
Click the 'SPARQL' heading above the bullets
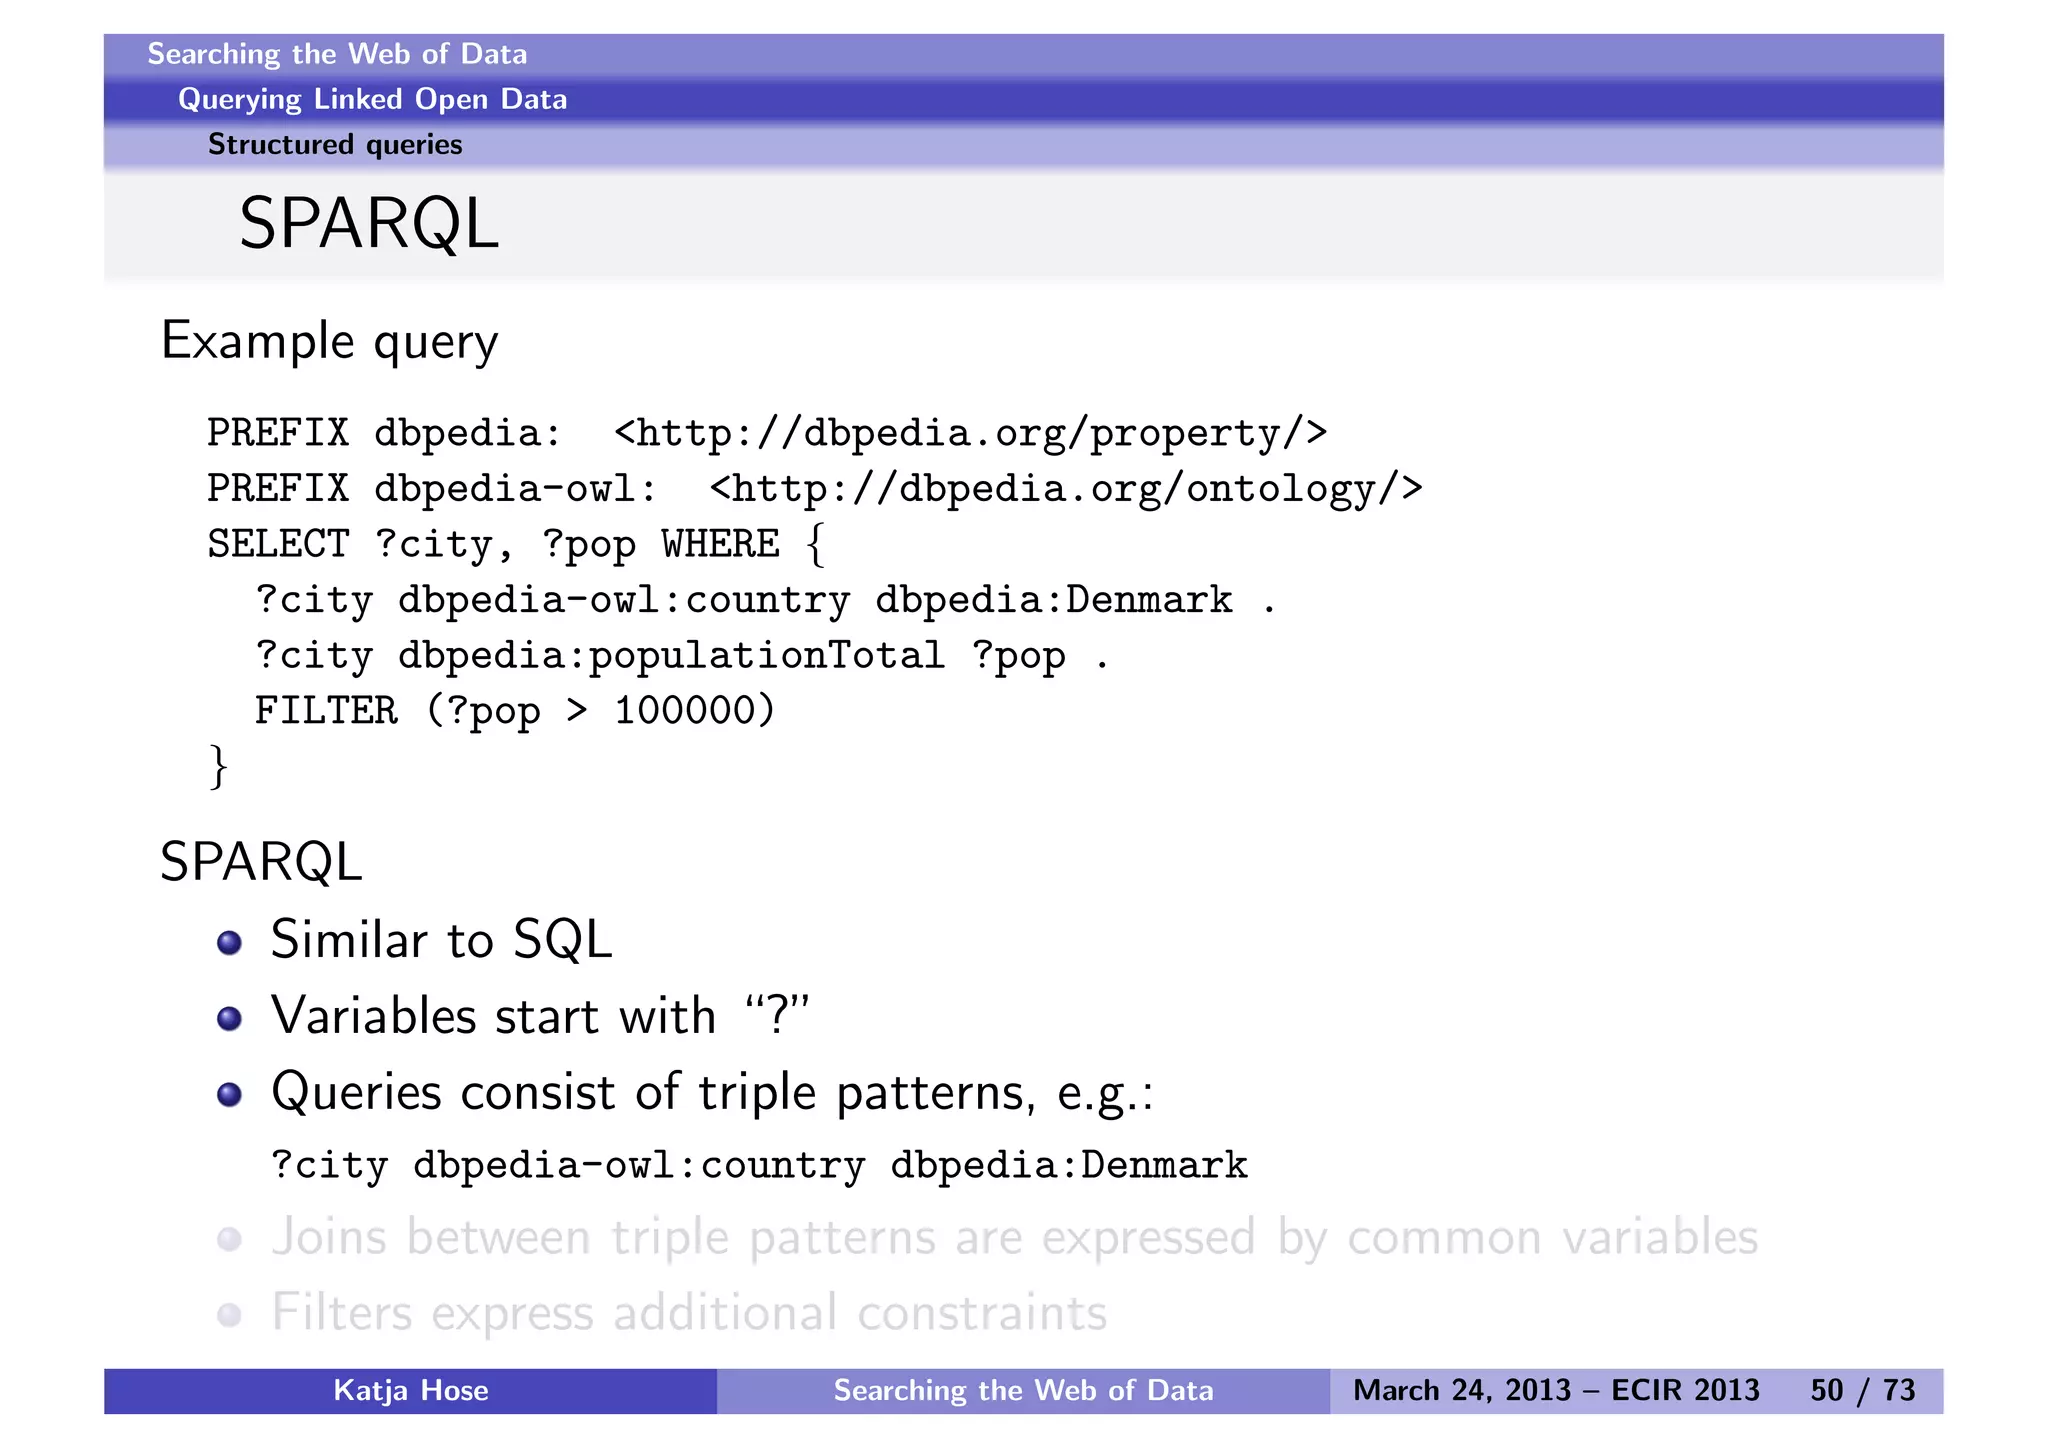click(x=261, y=862)
